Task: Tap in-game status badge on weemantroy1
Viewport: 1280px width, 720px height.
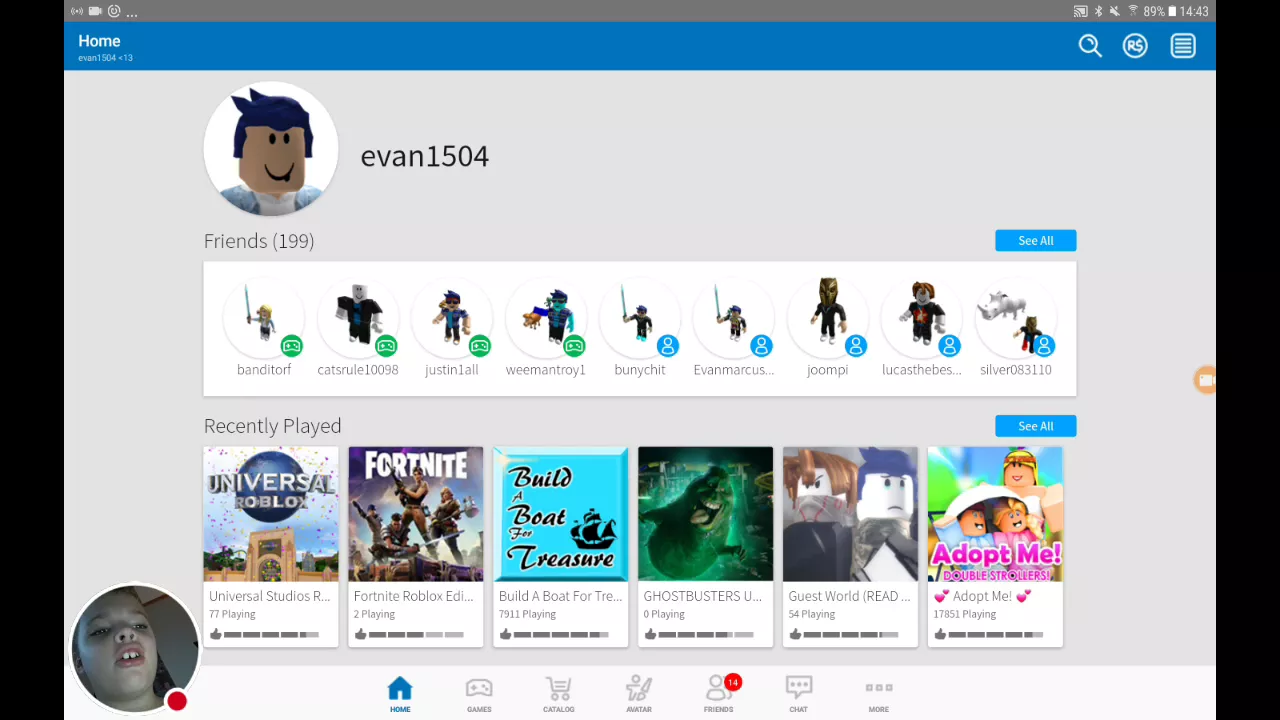Action: tap(574, 346)
